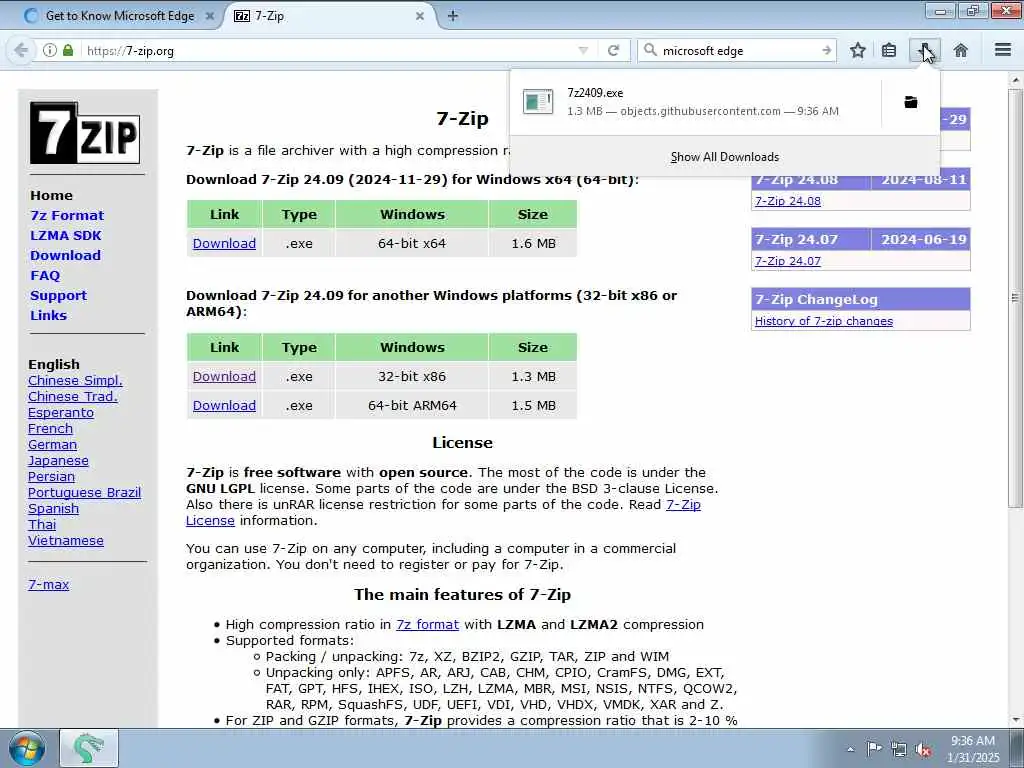Screen dimensions: 1024x768
Task: Switch language to Vietnamese
Action: pyautogui.click(x=65, y=541)
